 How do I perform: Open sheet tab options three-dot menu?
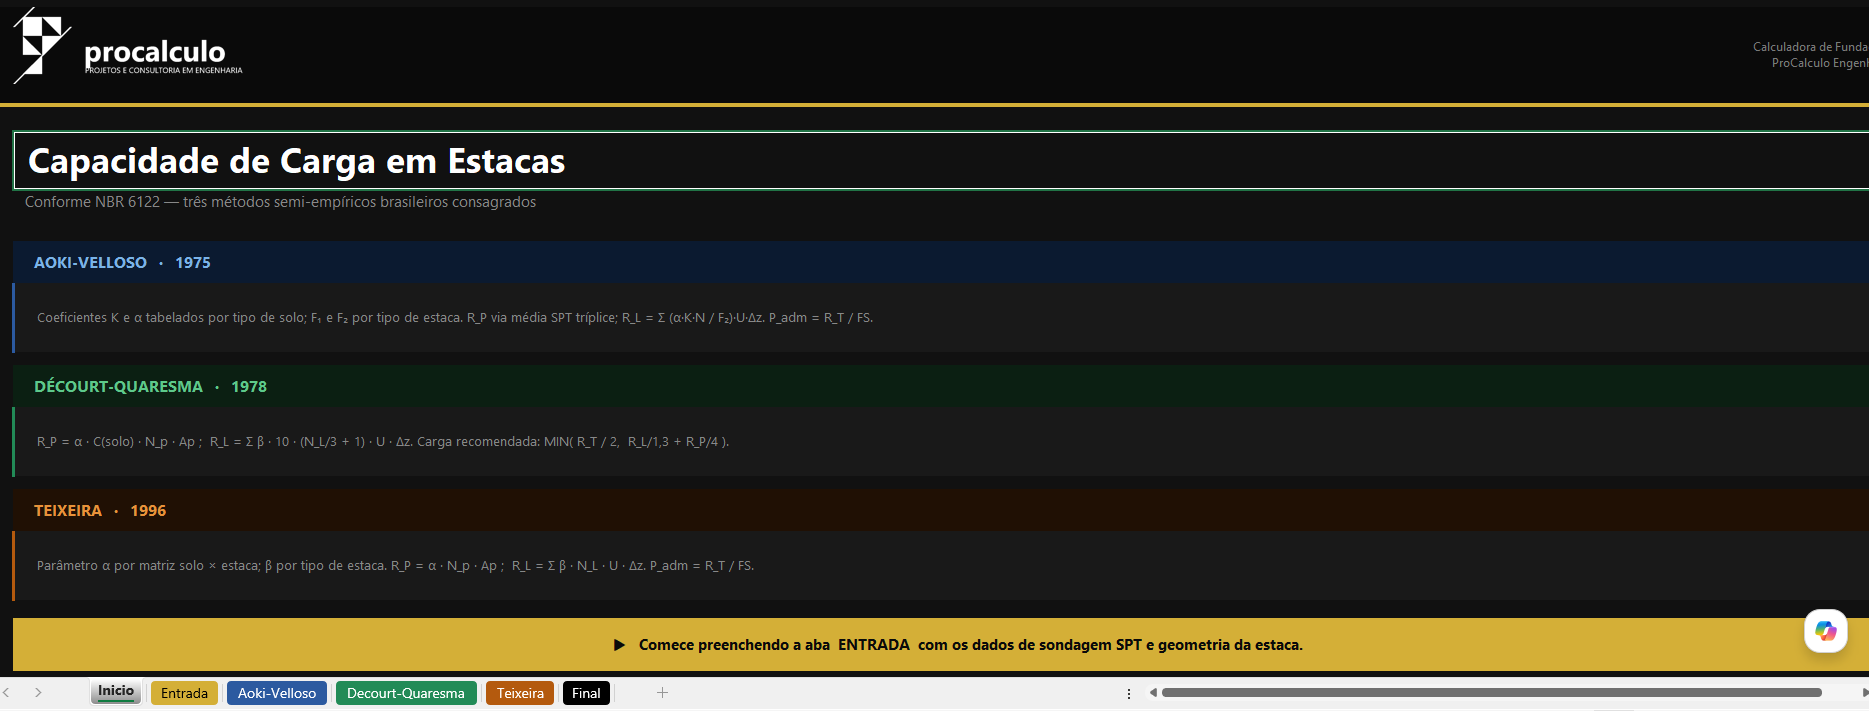1129,693
